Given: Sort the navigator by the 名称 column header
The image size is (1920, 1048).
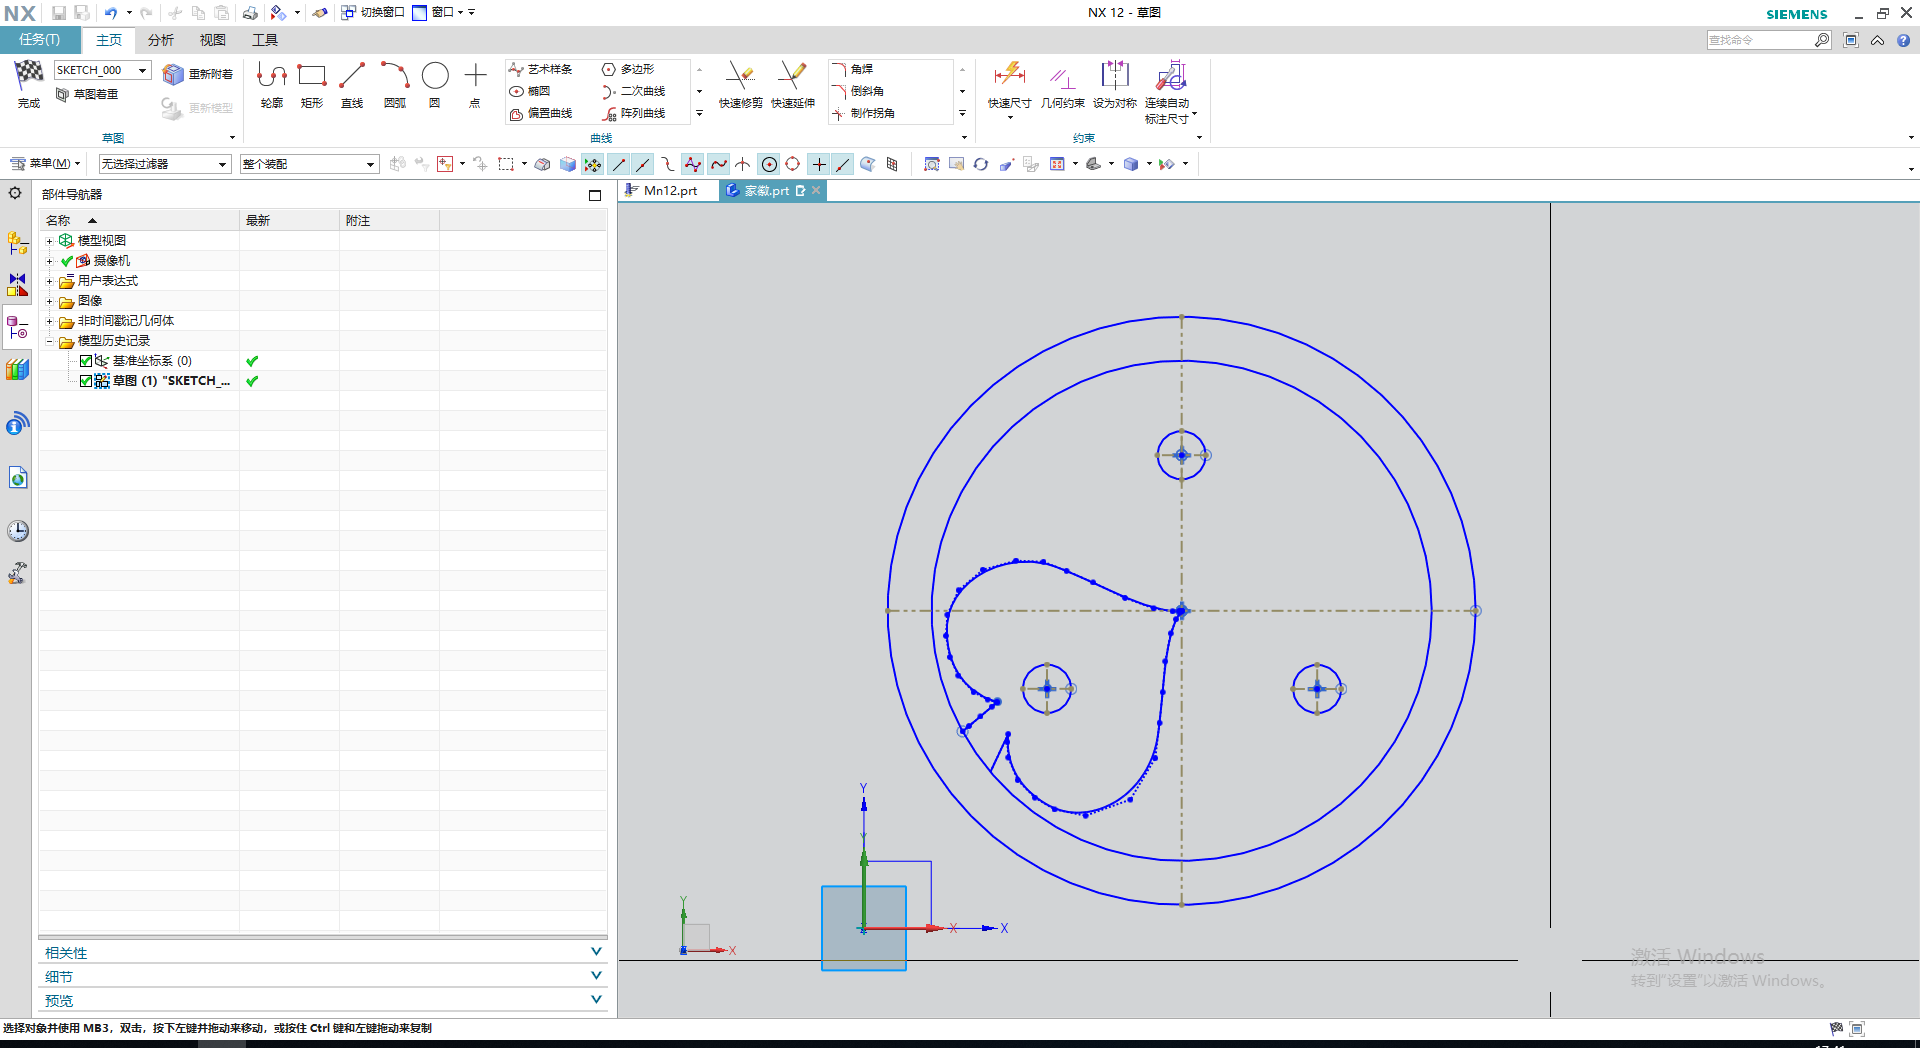Looking at the screenshot, I should click(x=139, y=221).
